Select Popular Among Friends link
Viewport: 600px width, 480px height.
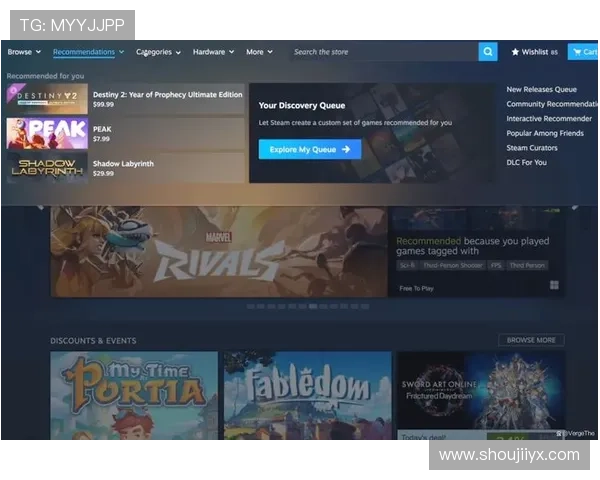tap(545, 133)
